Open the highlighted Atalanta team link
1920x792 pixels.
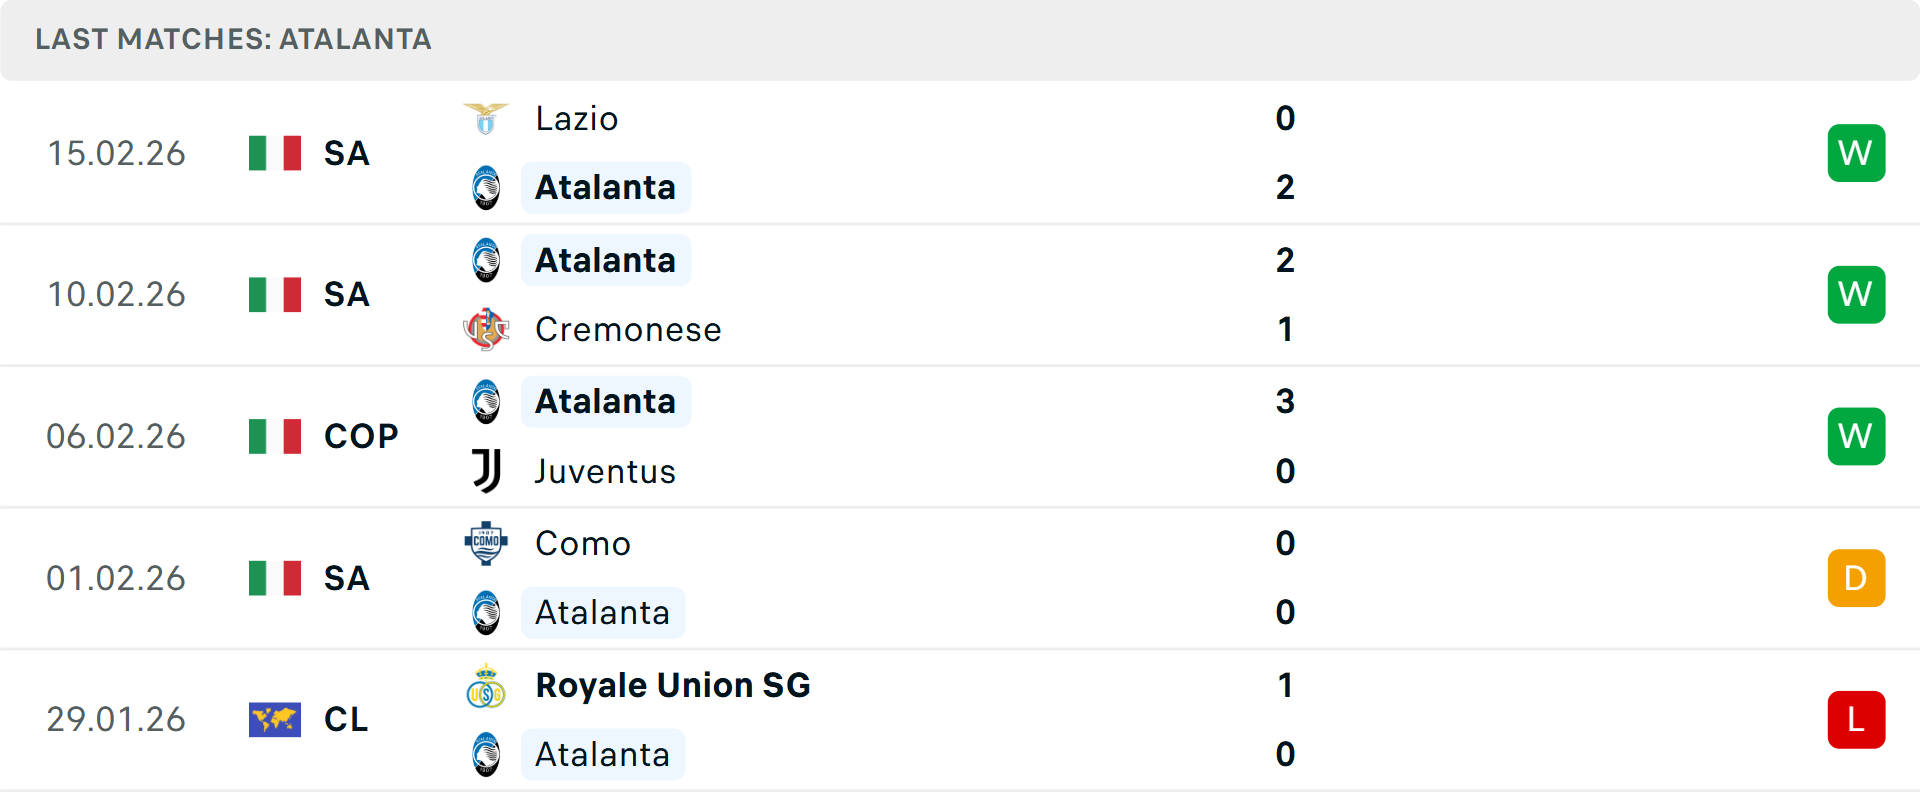605,188
